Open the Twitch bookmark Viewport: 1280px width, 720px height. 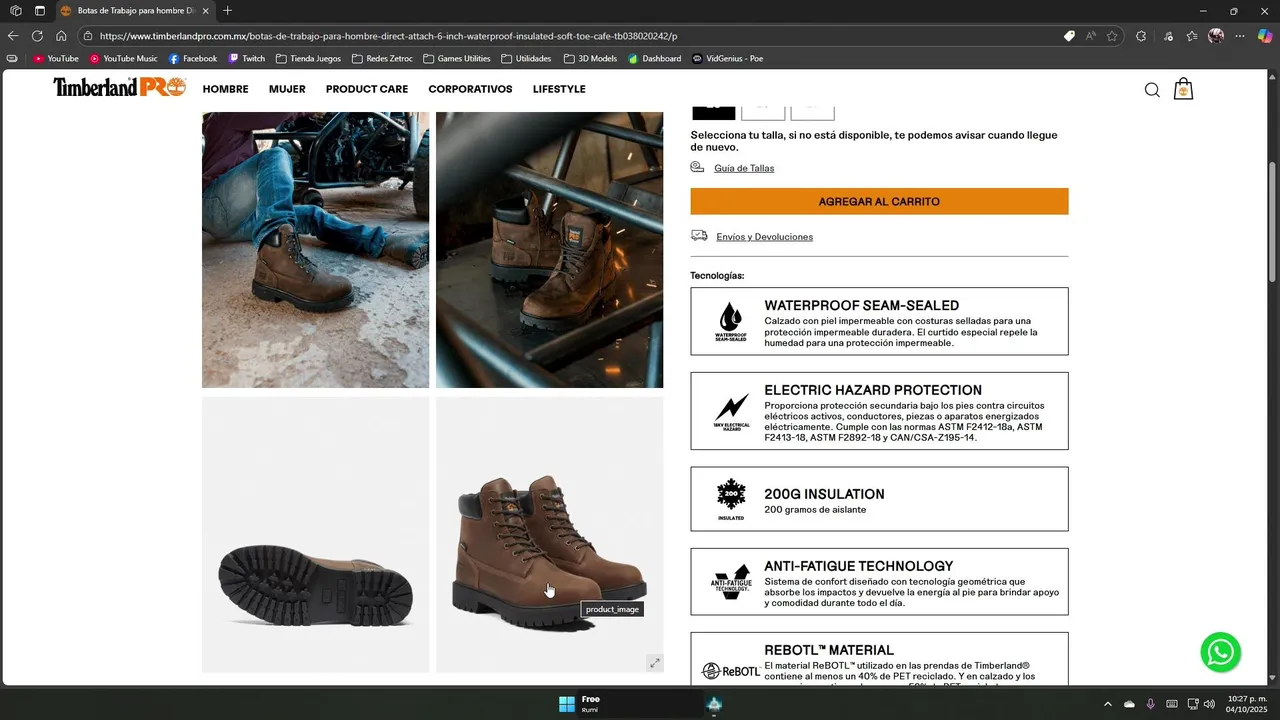246,59
